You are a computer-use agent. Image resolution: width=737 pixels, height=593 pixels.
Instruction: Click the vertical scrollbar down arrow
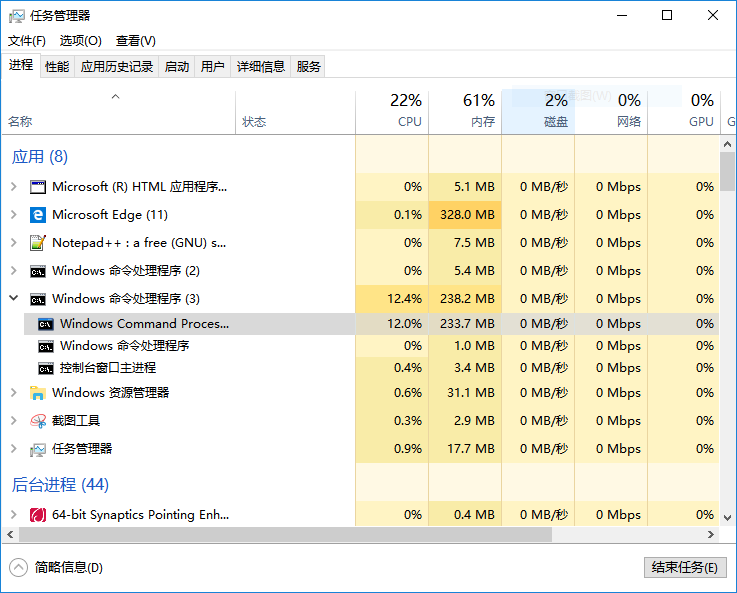(x=728, y=517)
